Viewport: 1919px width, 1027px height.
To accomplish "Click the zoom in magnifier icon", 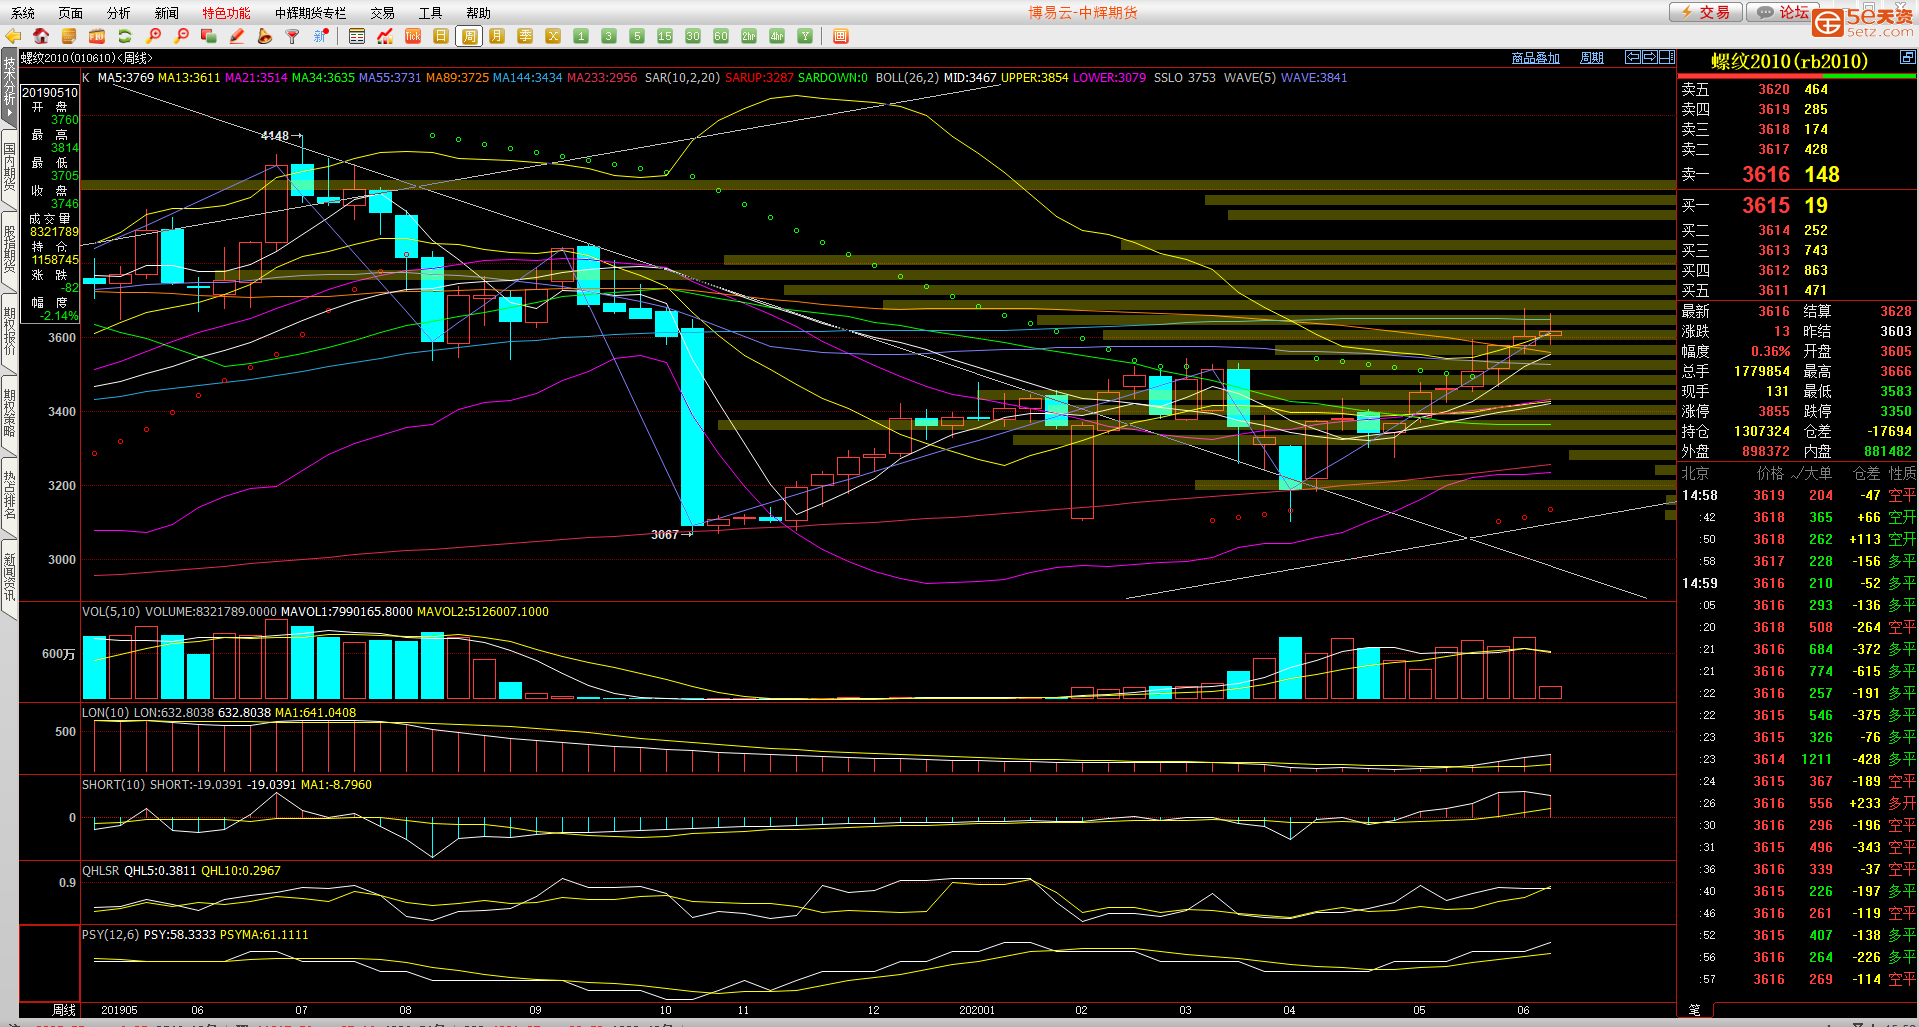I will pos(153,36).
